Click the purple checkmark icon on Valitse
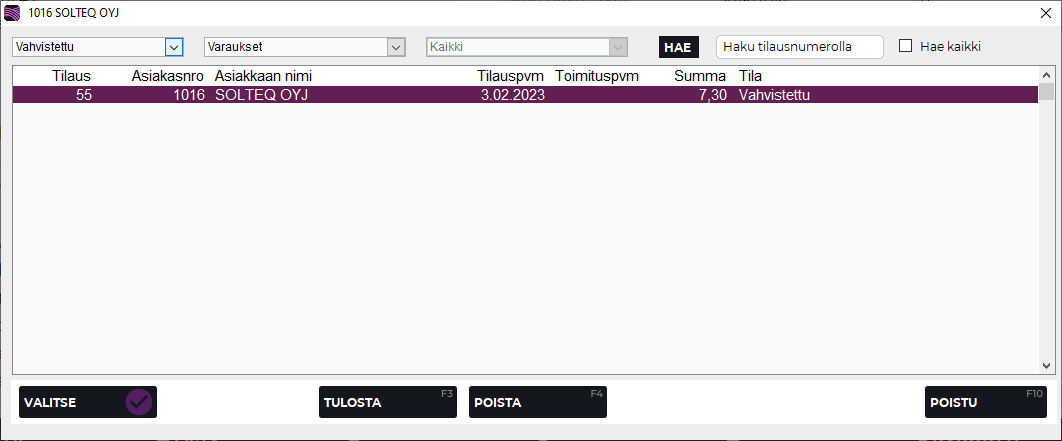 (x=139, y=402)
